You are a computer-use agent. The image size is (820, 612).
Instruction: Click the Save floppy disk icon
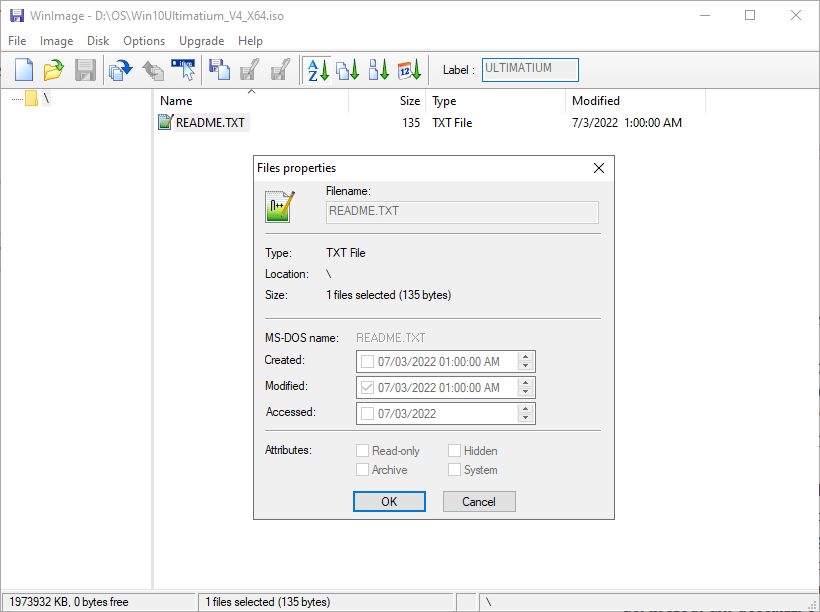coord(85,70)
